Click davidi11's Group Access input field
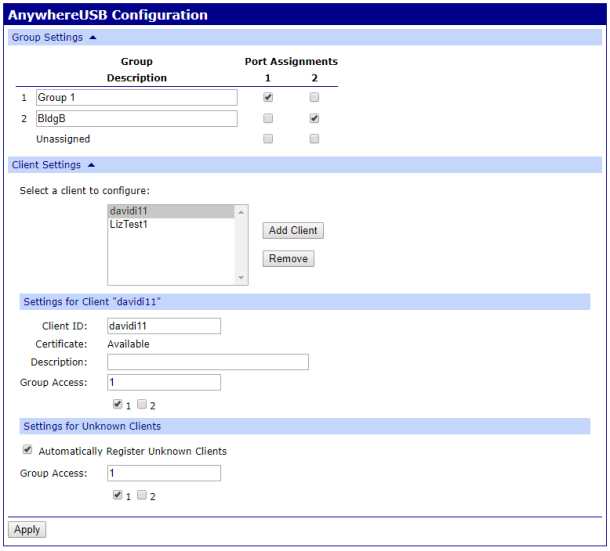 (x=164, y=382)
